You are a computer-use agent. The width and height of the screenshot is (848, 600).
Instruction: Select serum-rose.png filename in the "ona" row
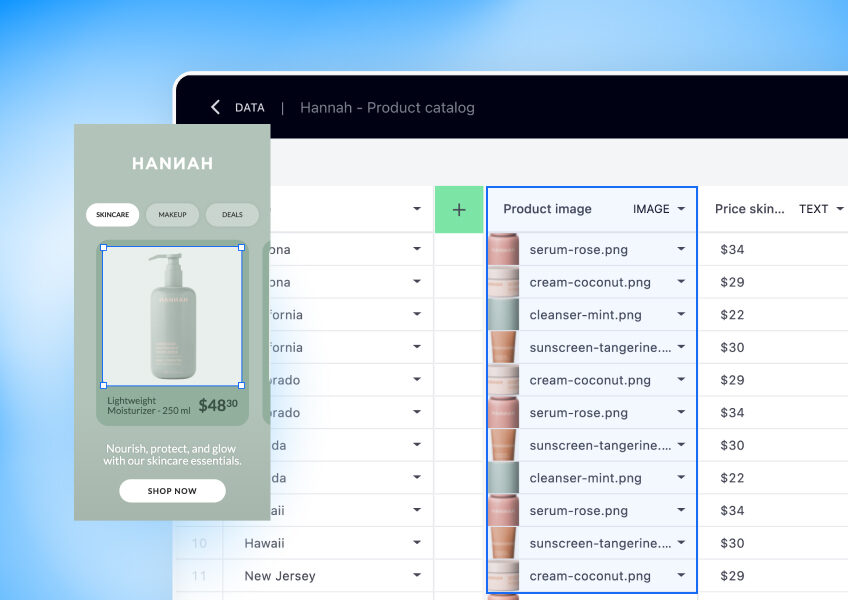(x=579, y=250)
